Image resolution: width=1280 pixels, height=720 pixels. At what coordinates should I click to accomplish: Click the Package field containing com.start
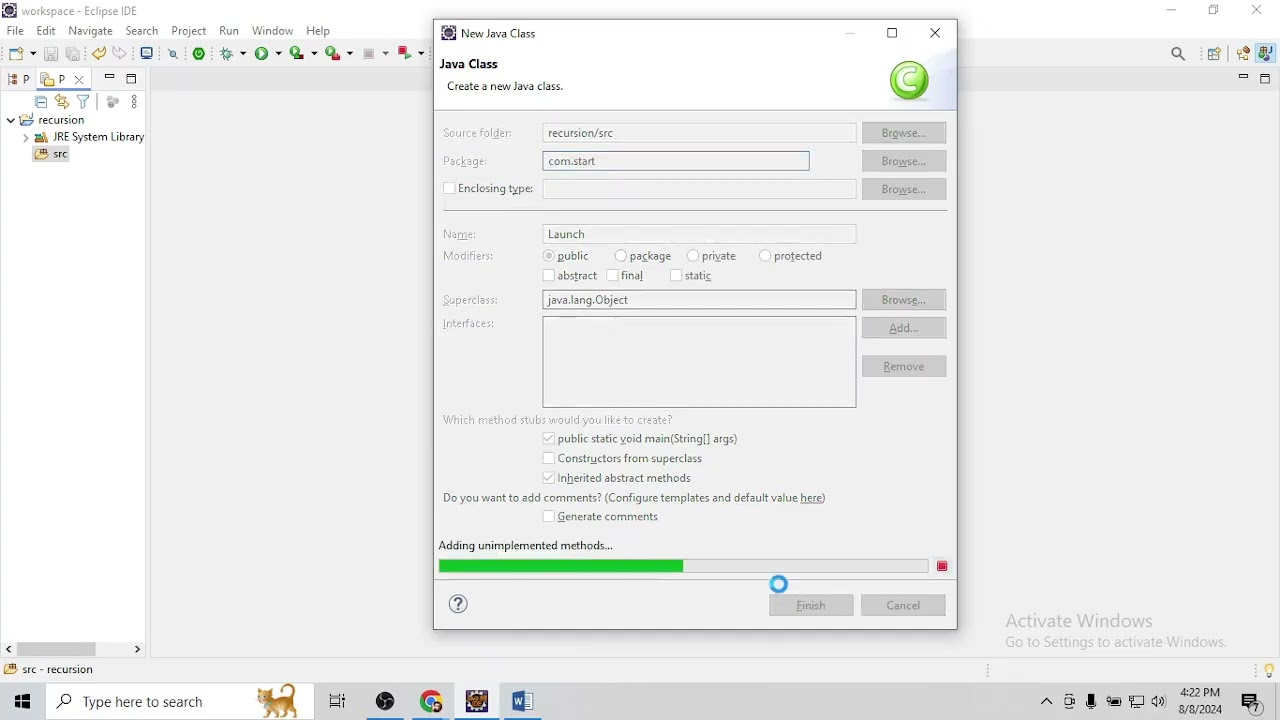676,161
